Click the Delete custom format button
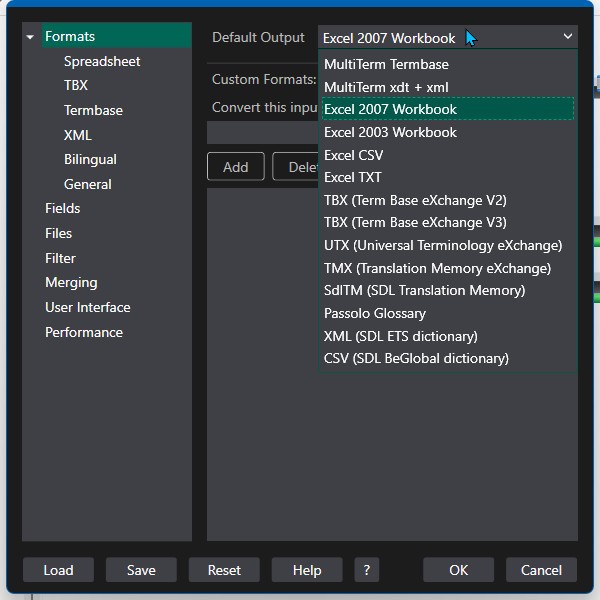The height and width of the screenshot is (600, 600). coord(295,166)
